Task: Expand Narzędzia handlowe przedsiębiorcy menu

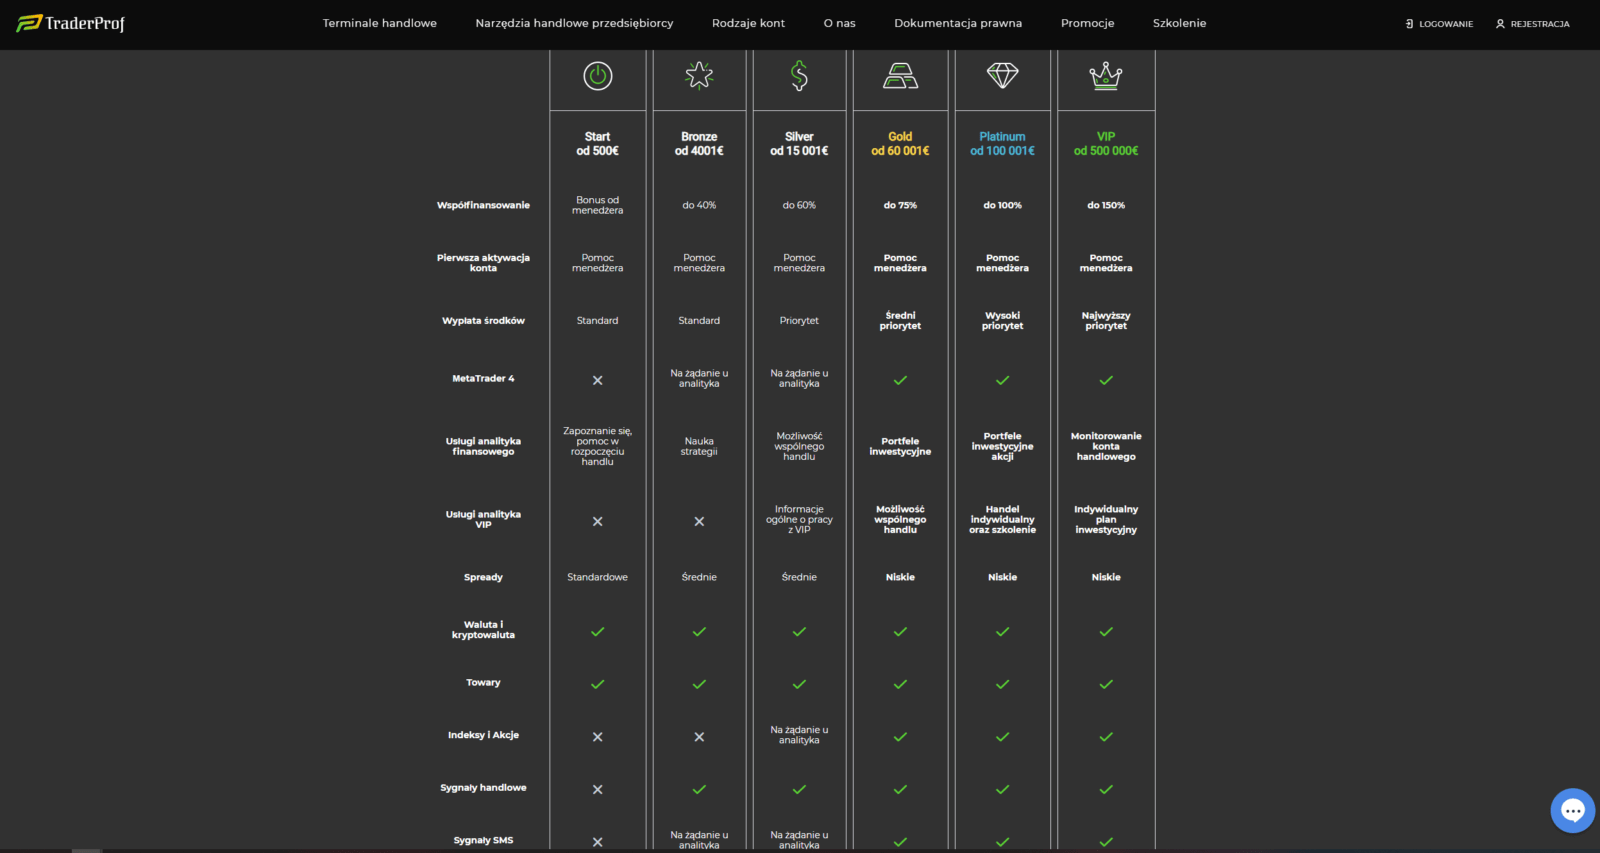Action: [574, 23]
